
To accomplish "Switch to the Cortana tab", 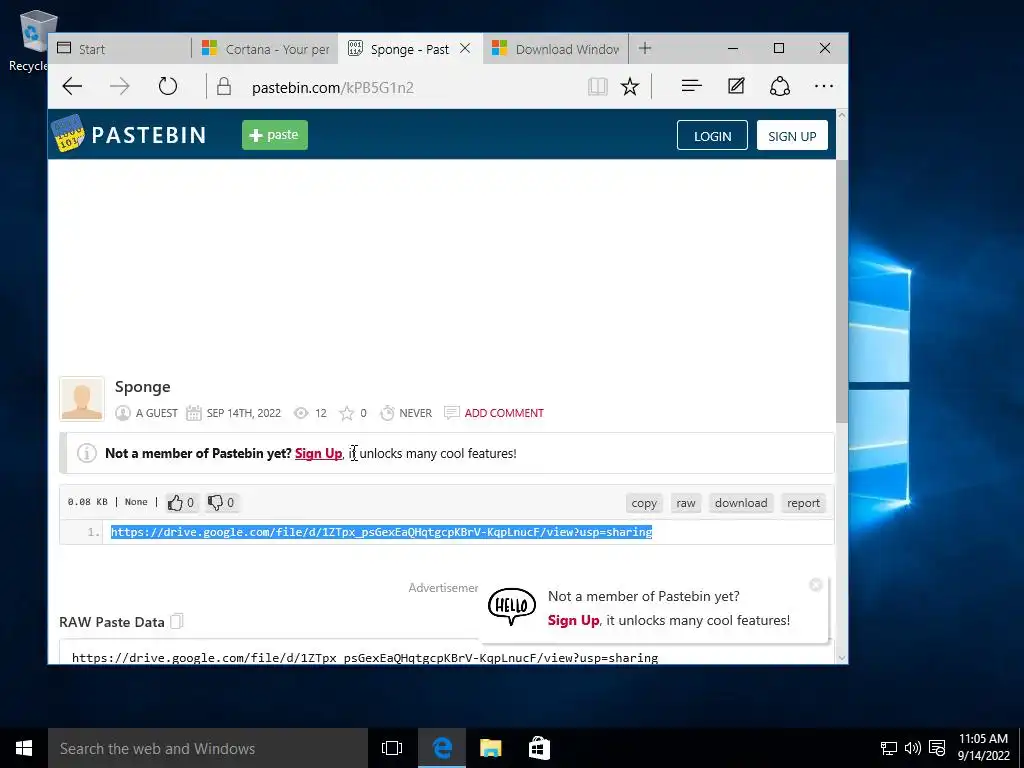I will click(265, 49).
